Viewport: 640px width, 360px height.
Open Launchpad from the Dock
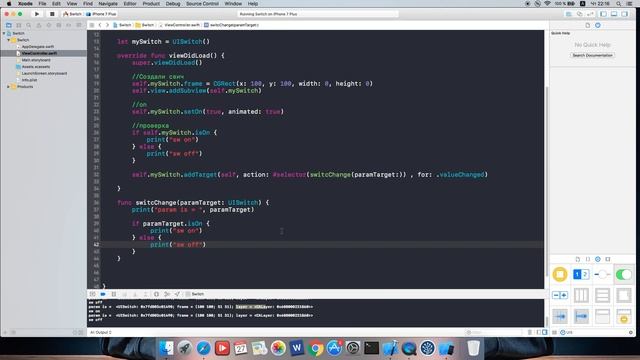185,348
